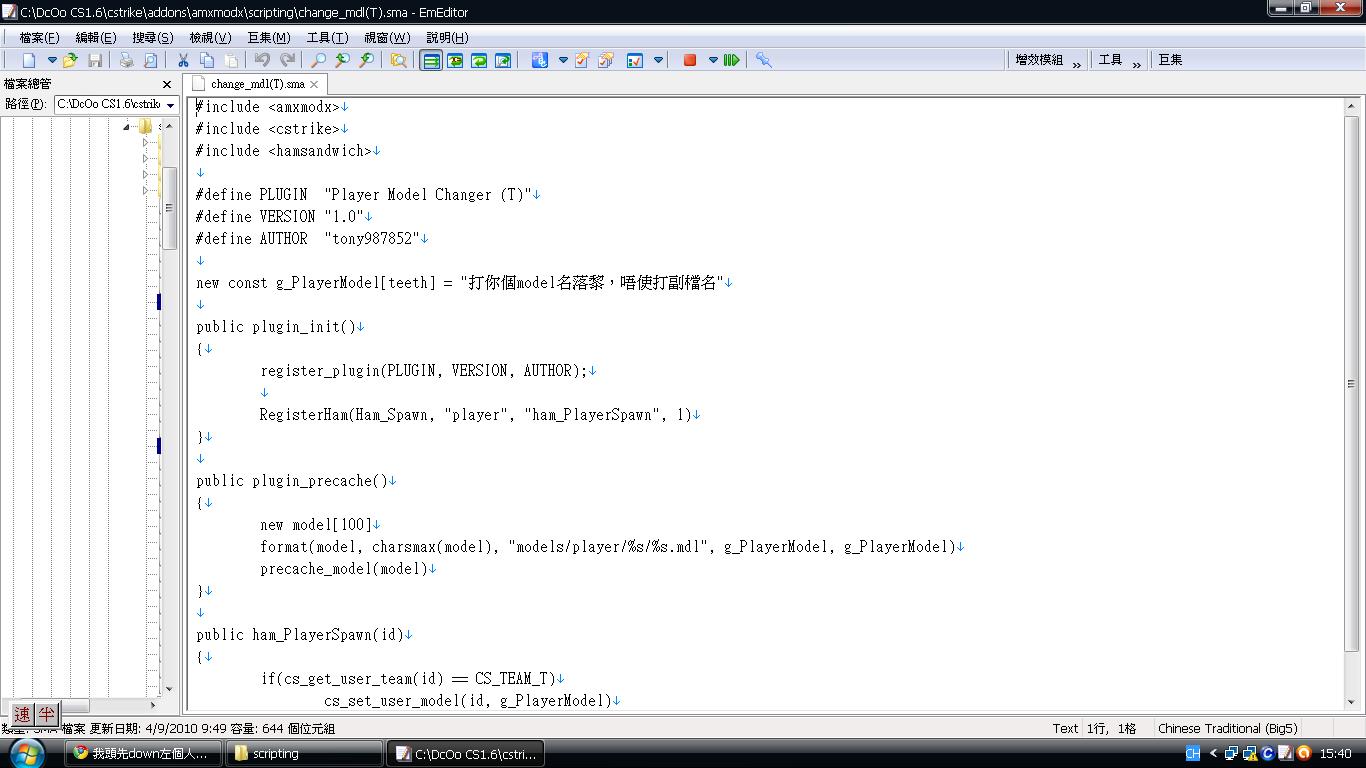Click the Print icon in the toolbar
The image size is (1366, 768).
[127, 60]
